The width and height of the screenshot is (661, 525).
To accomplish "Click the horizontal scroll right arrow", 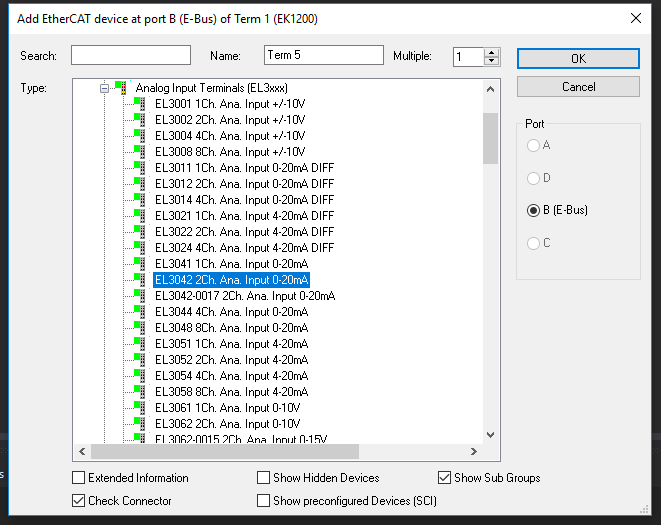I will tap(474, 452).
